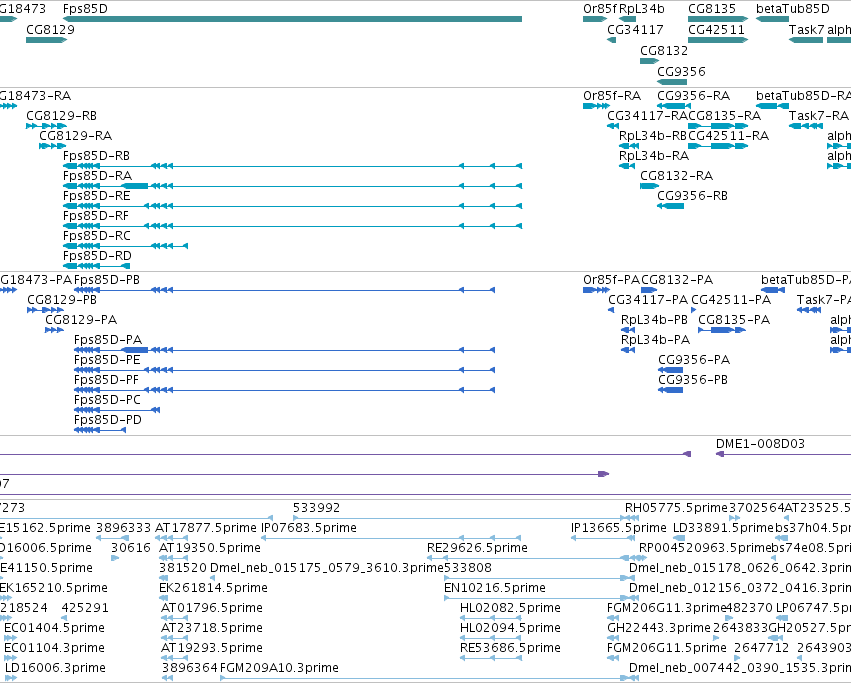Select EST GH22443.3prime
The width and height of the screenshot is (851, 683).
658,629
